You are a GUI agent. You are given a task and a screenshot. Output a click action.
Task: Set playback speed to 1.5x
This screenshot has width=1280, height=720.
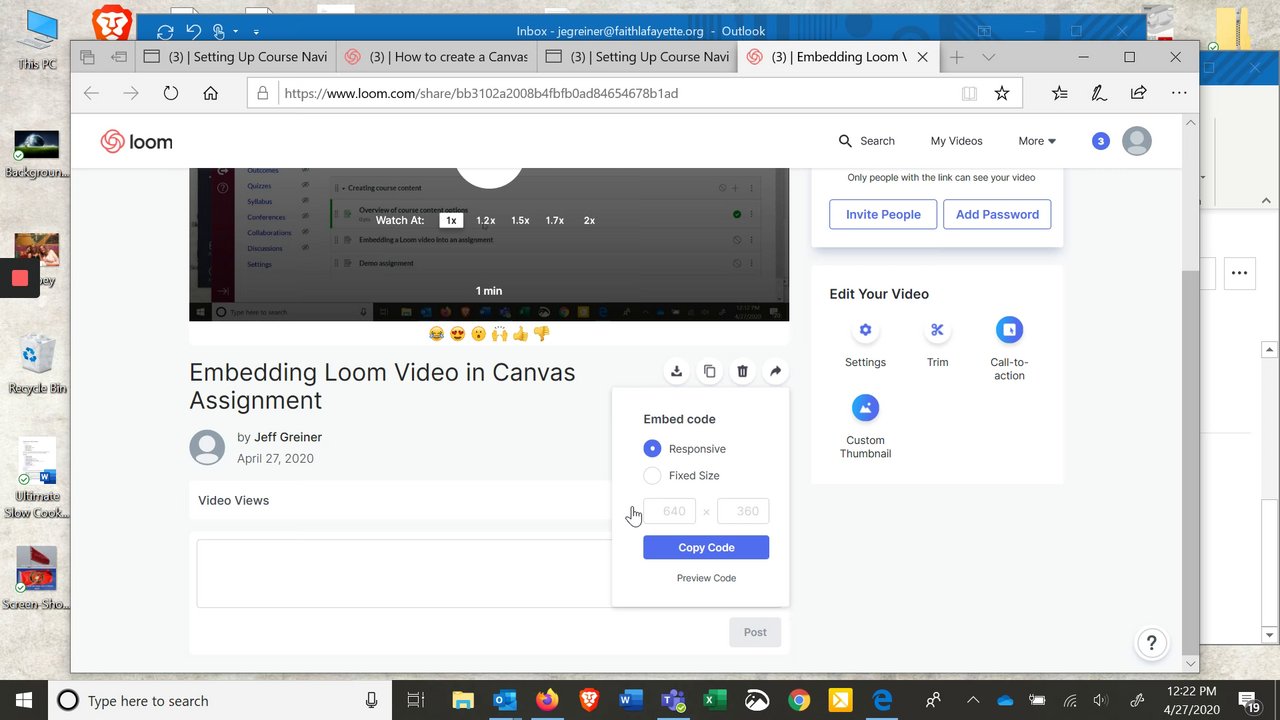pyautogui.click(x=520, y=220)
